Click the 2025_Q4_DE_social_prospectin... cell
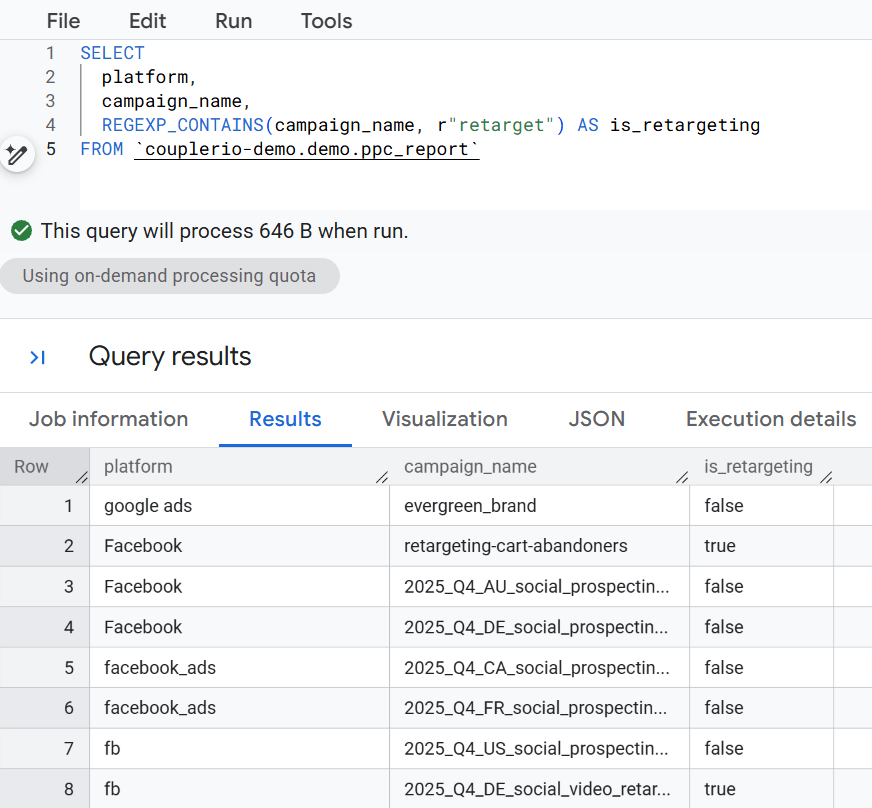This screenshot has width=872, height=808. pos(540,627)
